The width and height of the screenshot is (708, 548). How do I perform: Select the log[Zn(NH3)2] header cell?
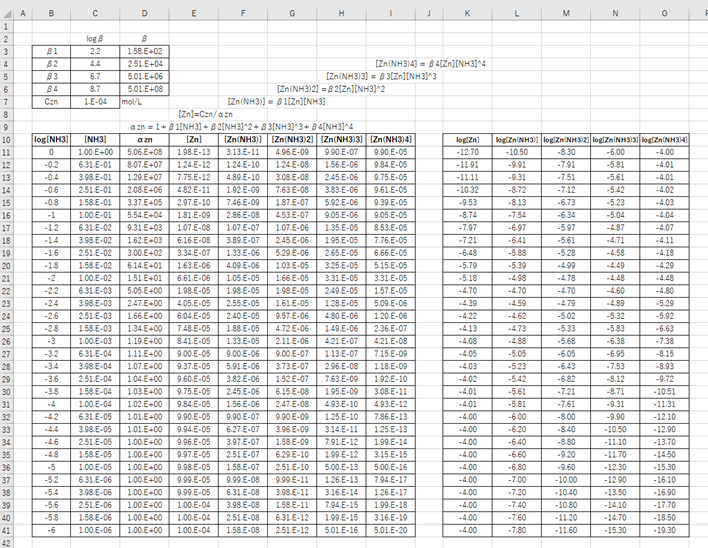(x=566, y=140)
